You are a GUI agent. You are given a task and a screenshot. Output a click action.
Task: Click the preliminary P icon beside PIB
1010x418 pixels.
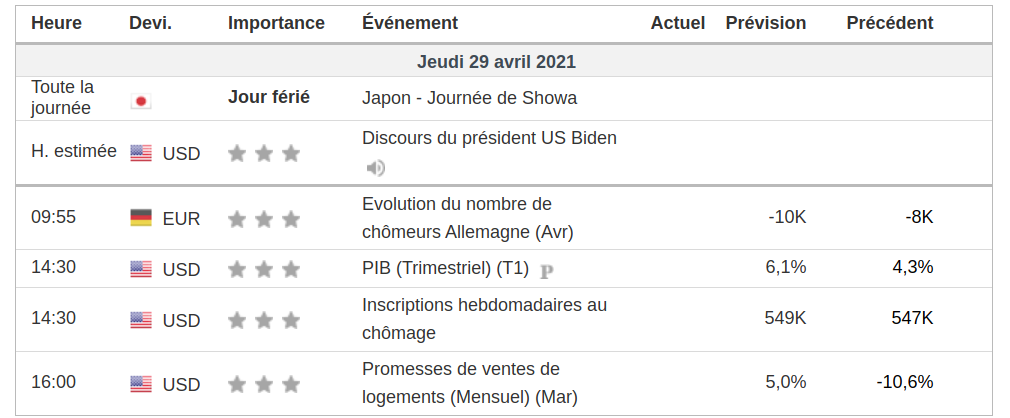[x=547, y=270]
